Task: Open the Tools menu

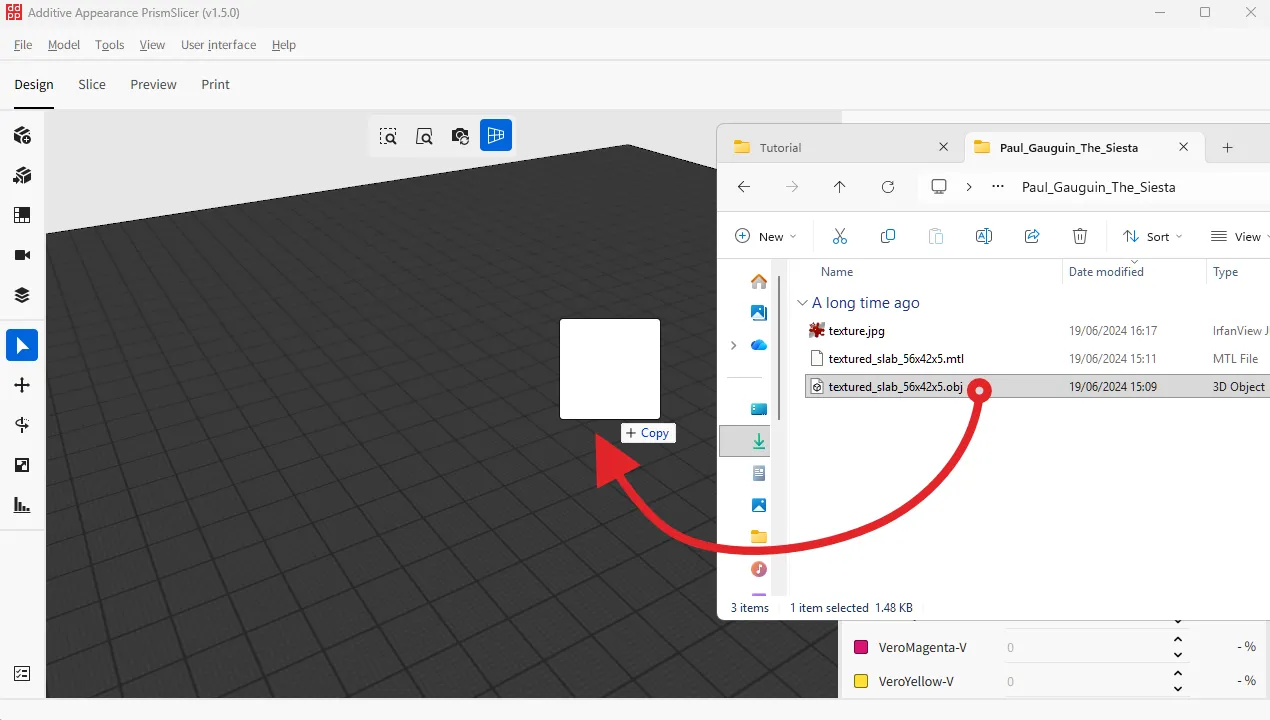Action: (109, 45)
